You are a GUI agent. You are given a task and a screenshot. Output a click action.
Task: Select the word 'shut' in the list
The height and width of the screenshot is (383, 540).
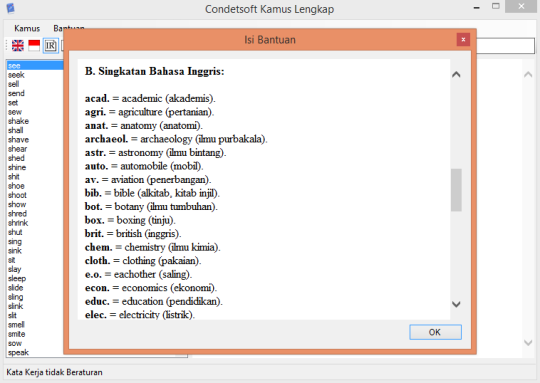(15, 232)
